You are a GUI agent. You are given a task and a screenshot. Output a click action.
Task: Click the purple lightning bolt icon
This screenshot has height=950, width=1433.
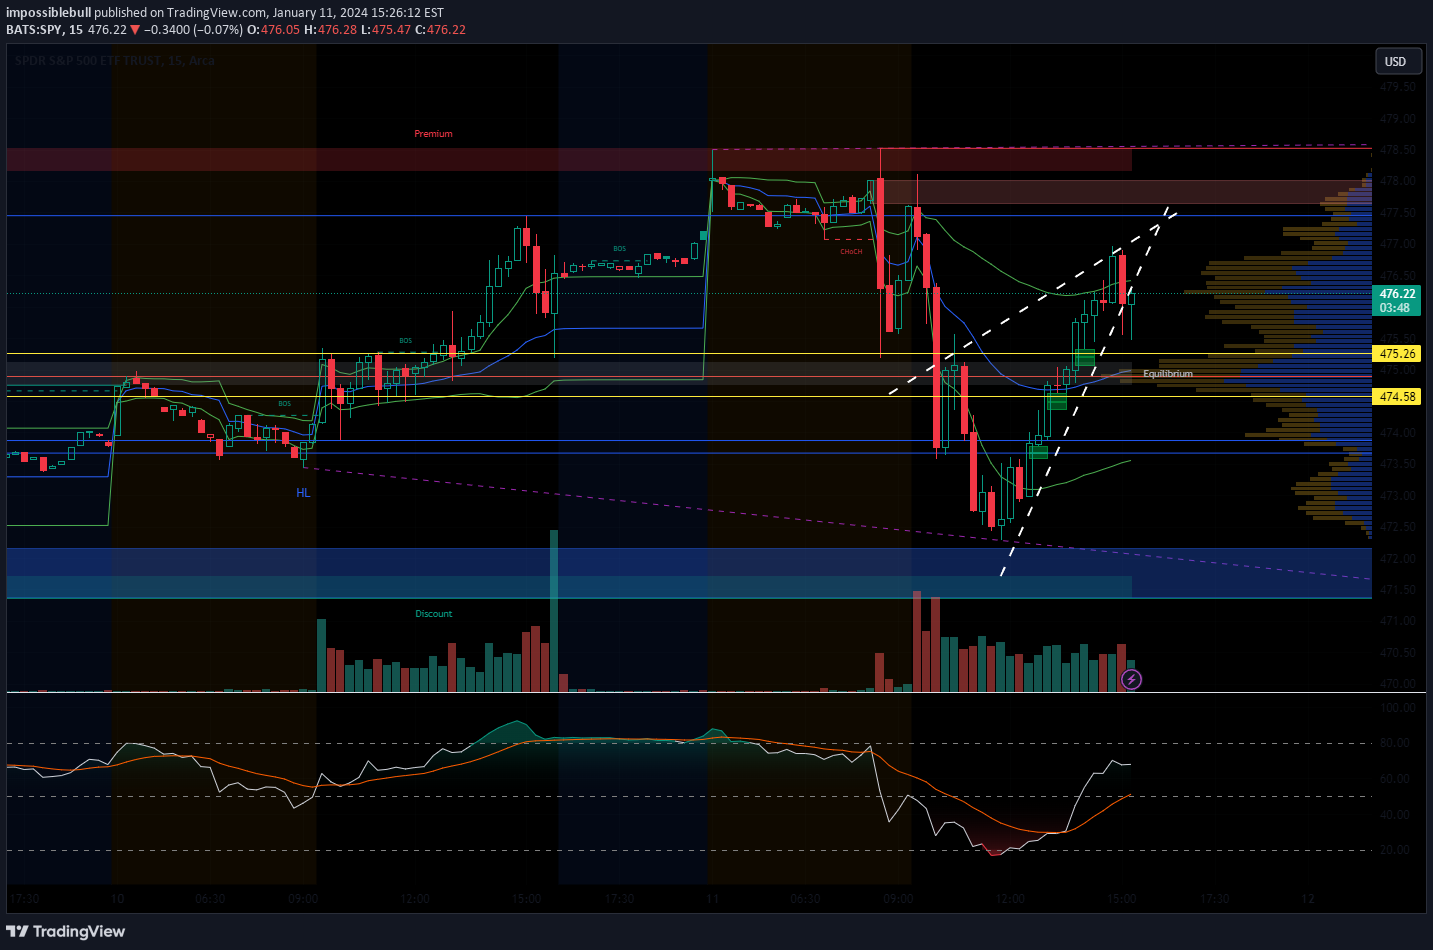[1131, 680]
